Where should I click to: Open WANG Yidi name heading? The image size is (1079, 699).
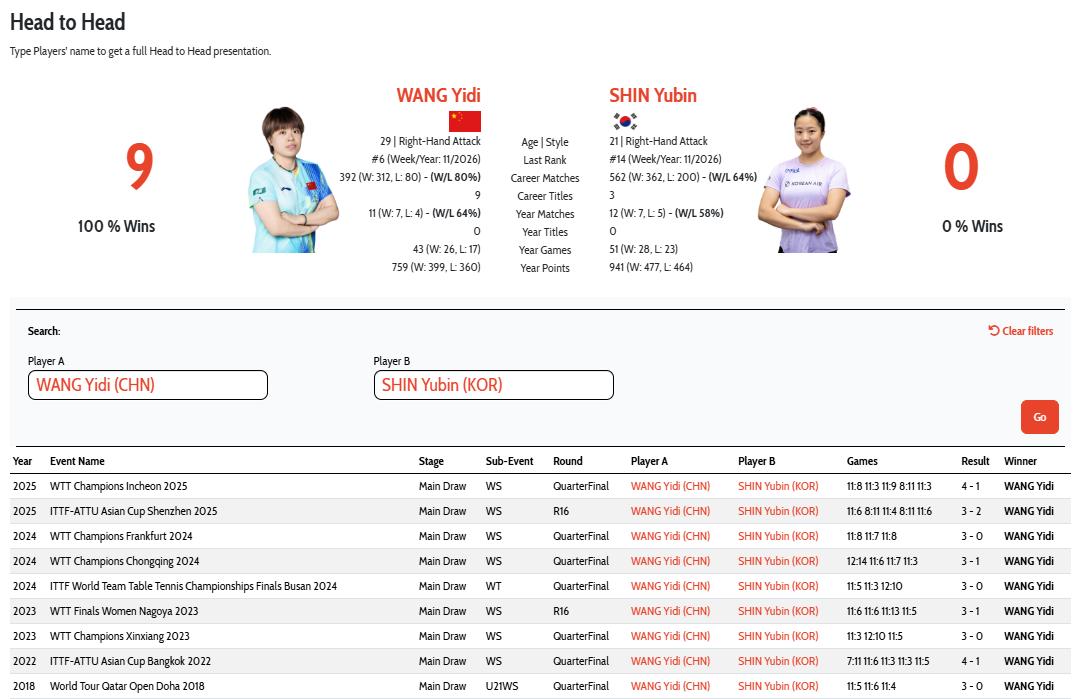(x=438, y=95)
